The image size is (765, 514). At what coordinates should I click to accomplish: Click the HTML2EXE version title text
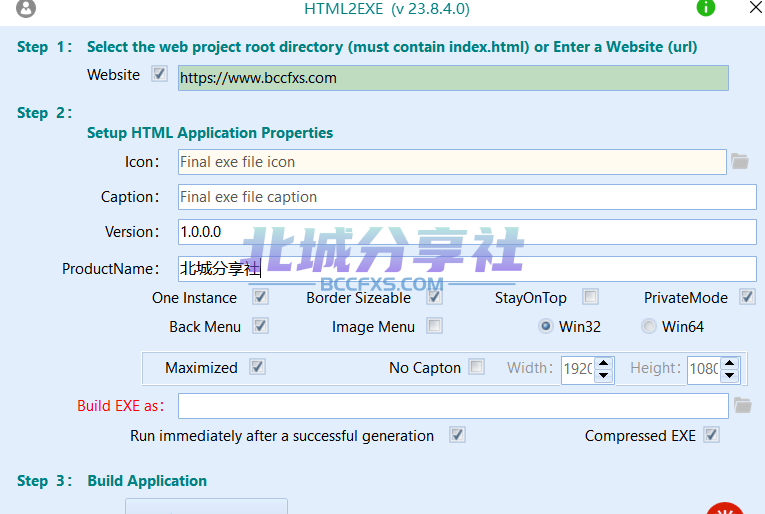tap(387, 8)
